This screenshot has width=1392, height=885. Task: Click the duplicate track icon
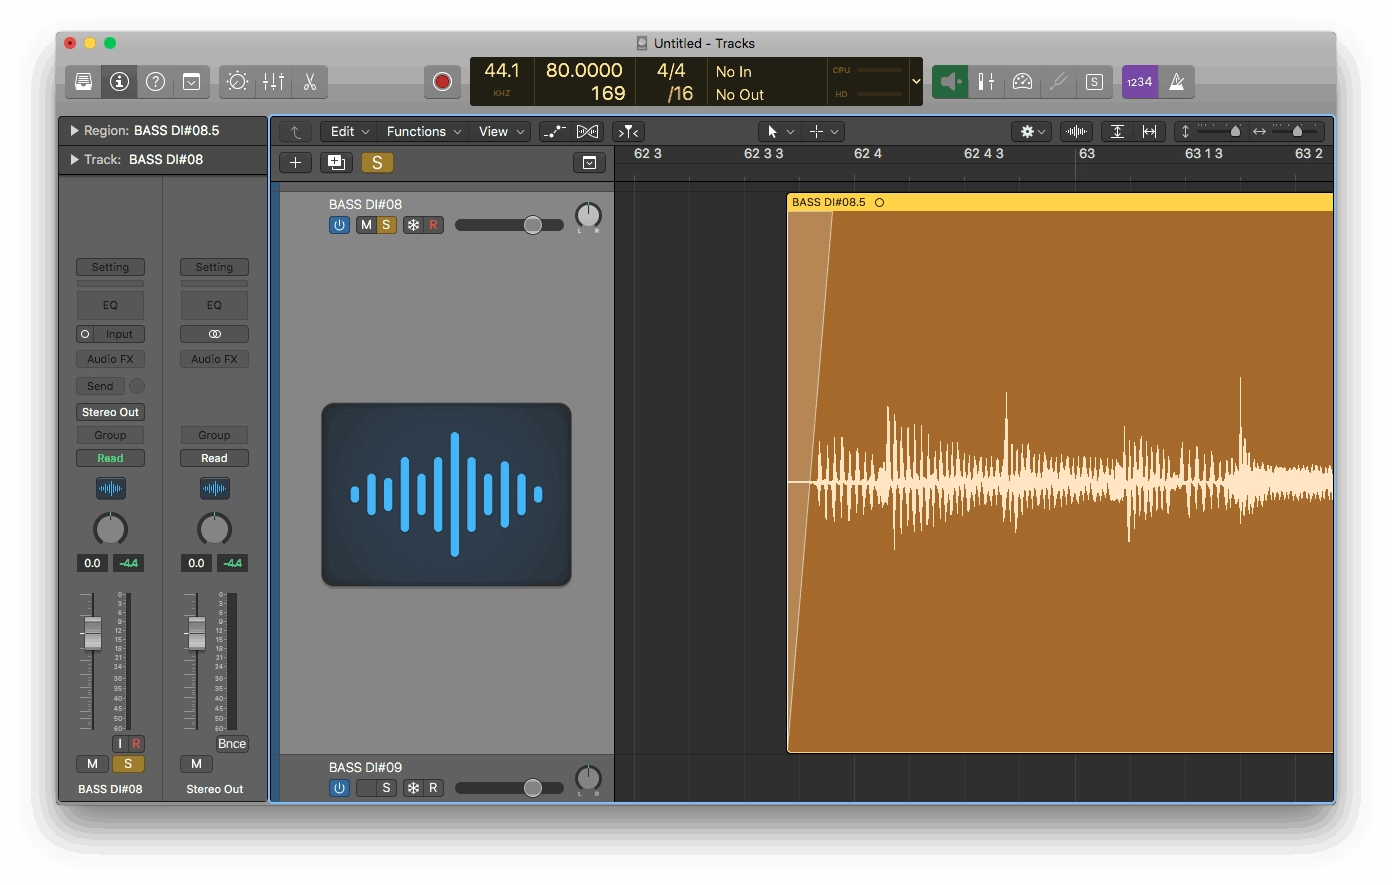point(337,163)
